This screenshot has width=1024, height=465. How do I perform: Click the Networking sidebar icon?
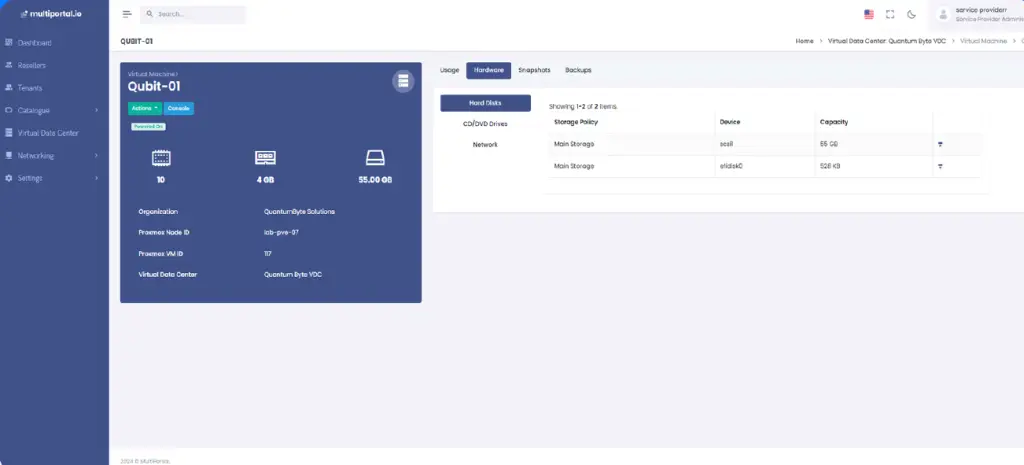[x=9, y=155]
